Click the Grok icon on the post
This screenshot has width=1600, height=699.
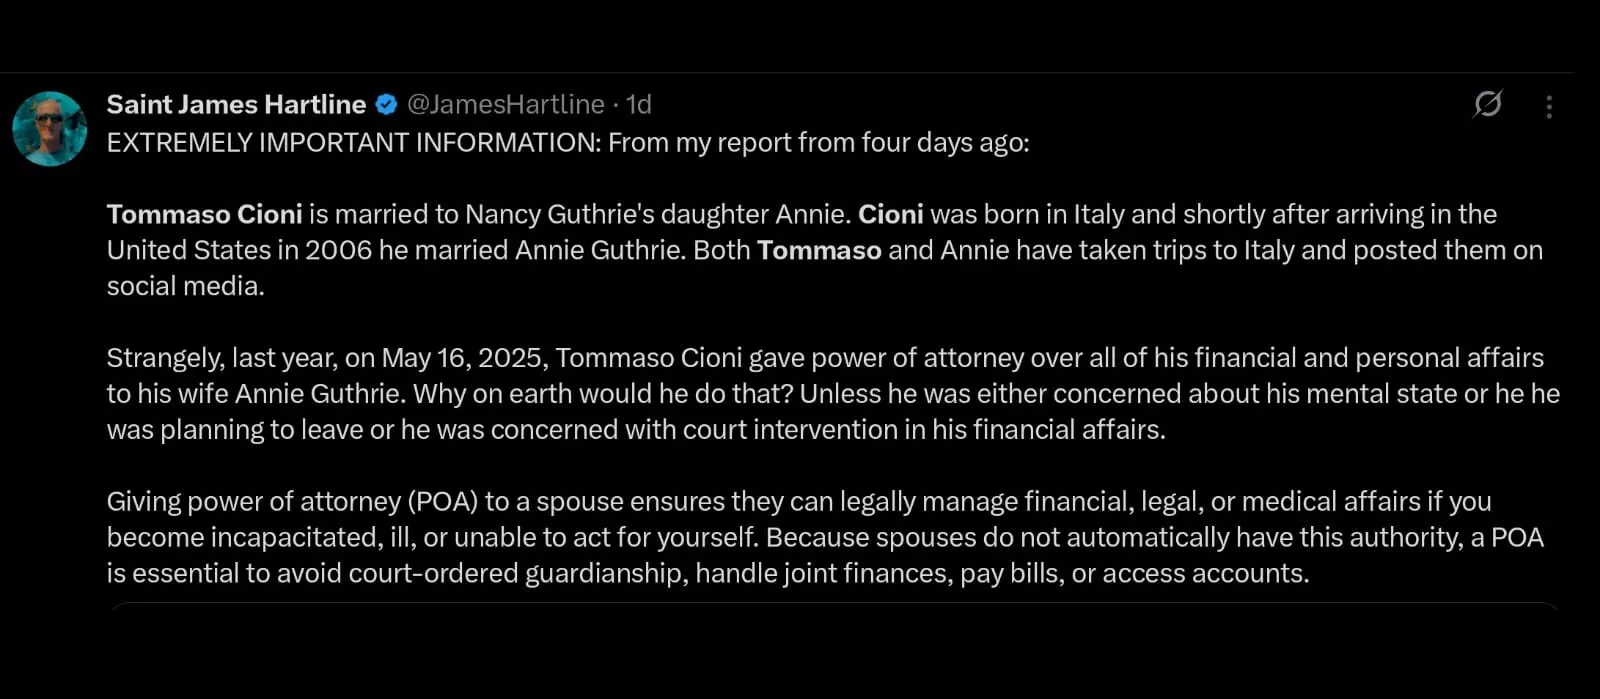pyautogui.click(x=1487, y=104)
